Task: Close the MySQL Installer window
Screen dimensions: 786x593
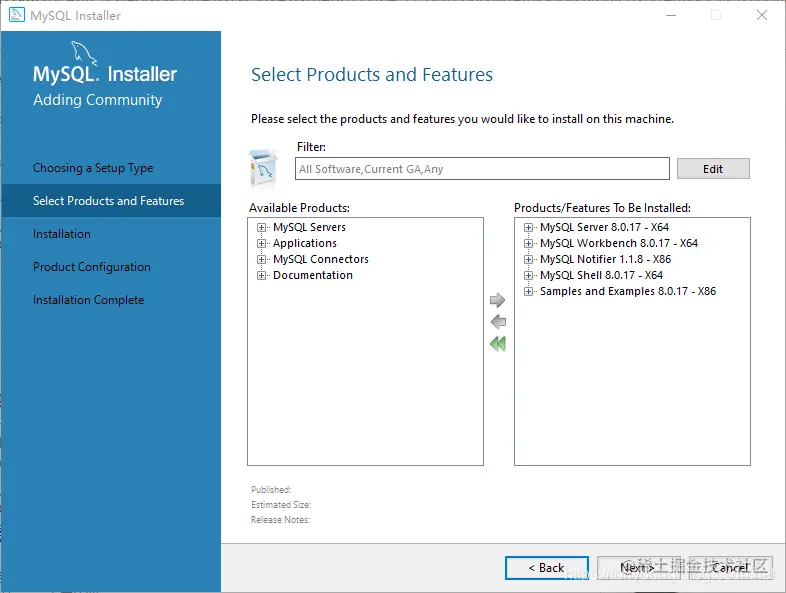Action: click(x=761, y=16)
